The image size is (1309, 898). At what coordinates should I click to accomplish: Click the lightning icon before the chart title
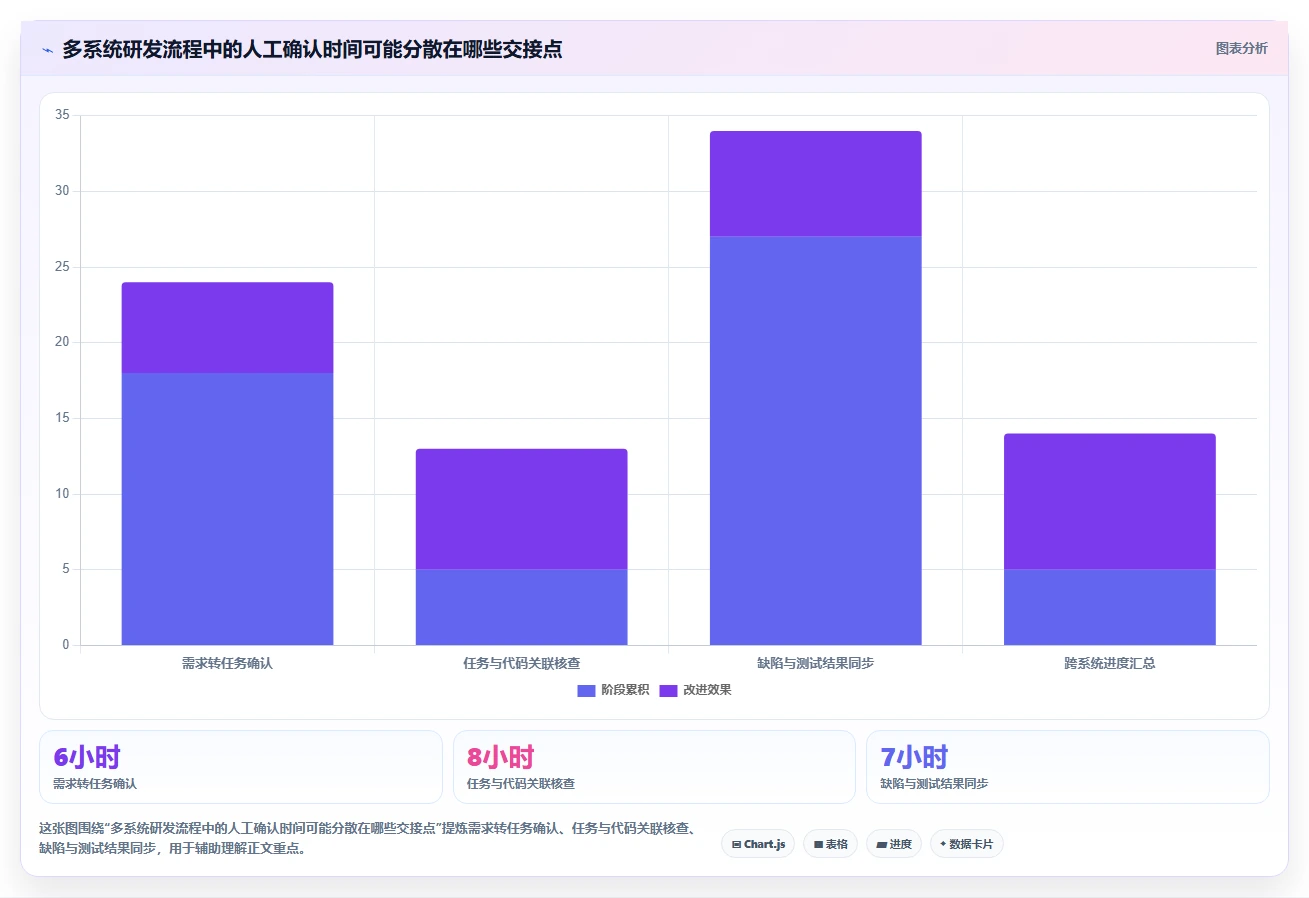click(x=47, y=49)
